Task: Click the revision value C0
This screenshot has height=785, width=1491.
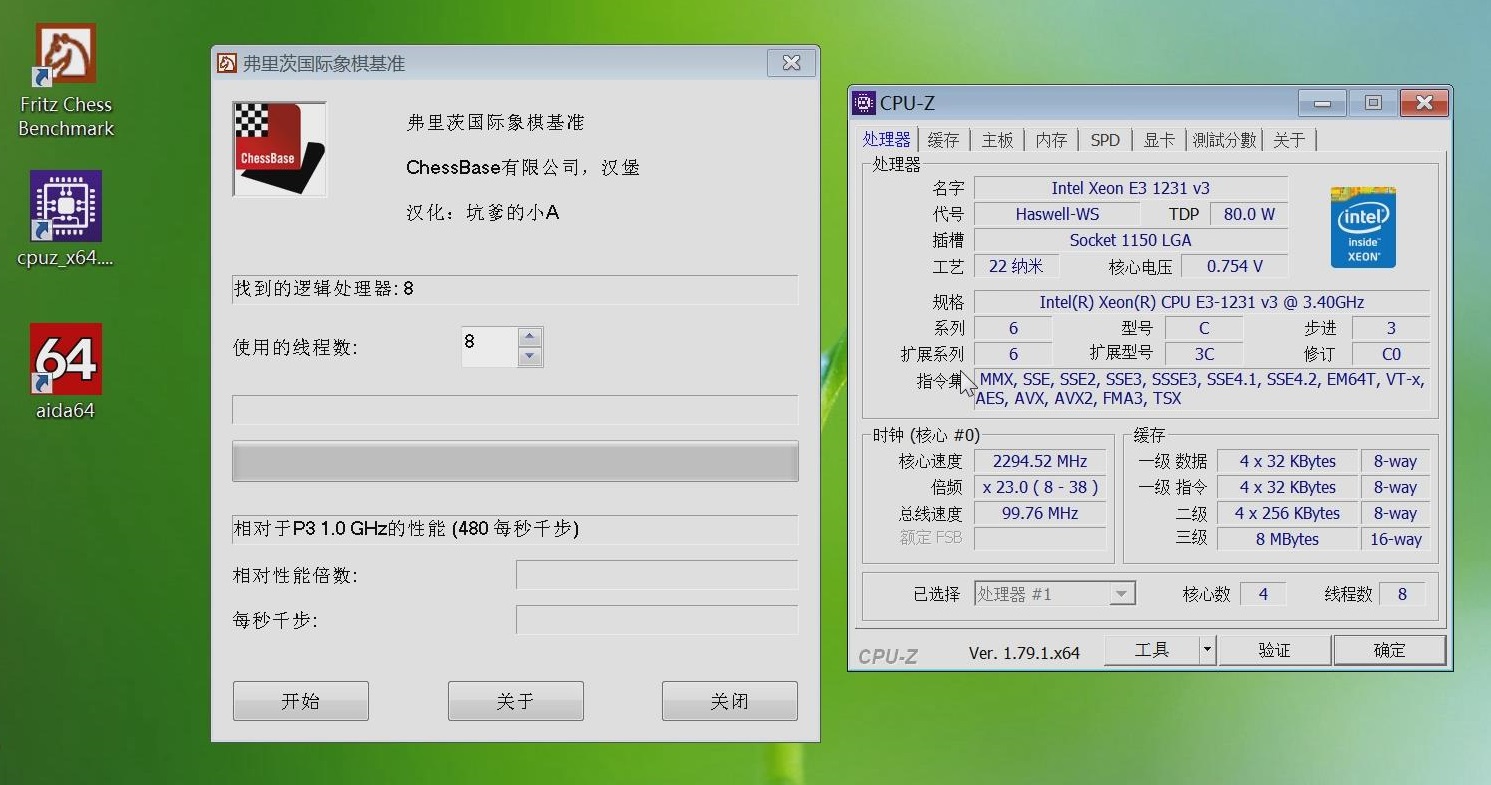Action: (1391, 354)
